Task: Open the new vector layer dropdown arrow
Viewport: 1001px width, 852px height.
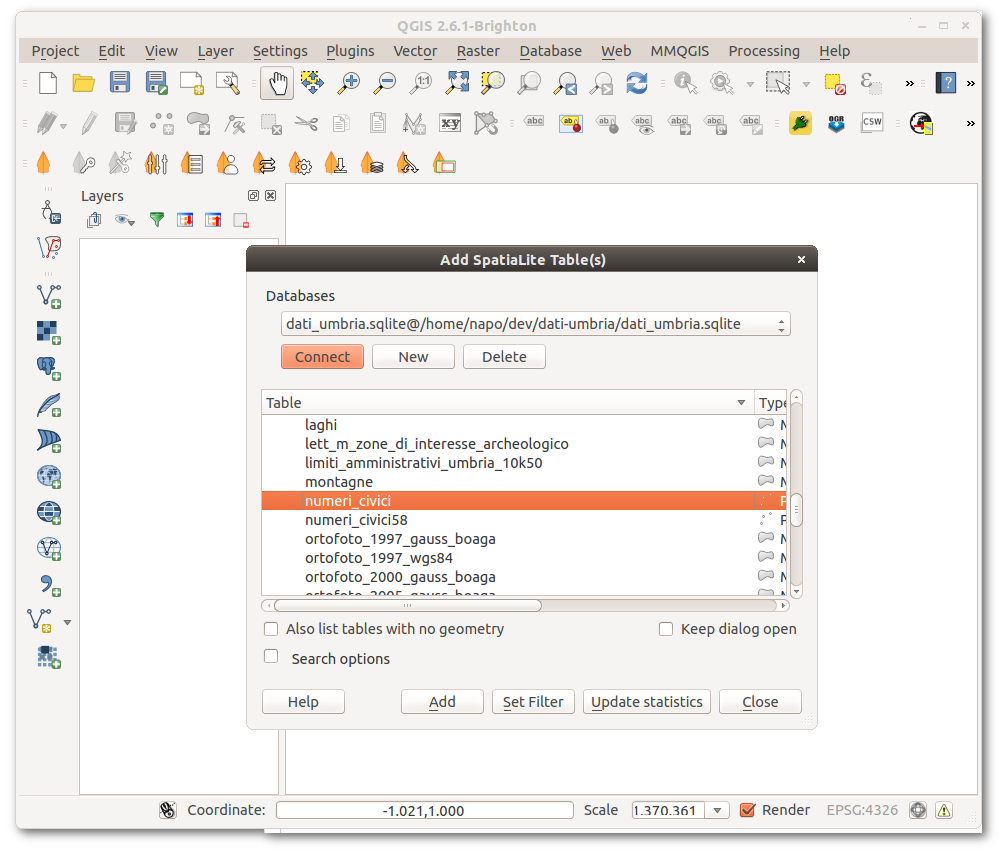Action: click(x=68, y=622)
